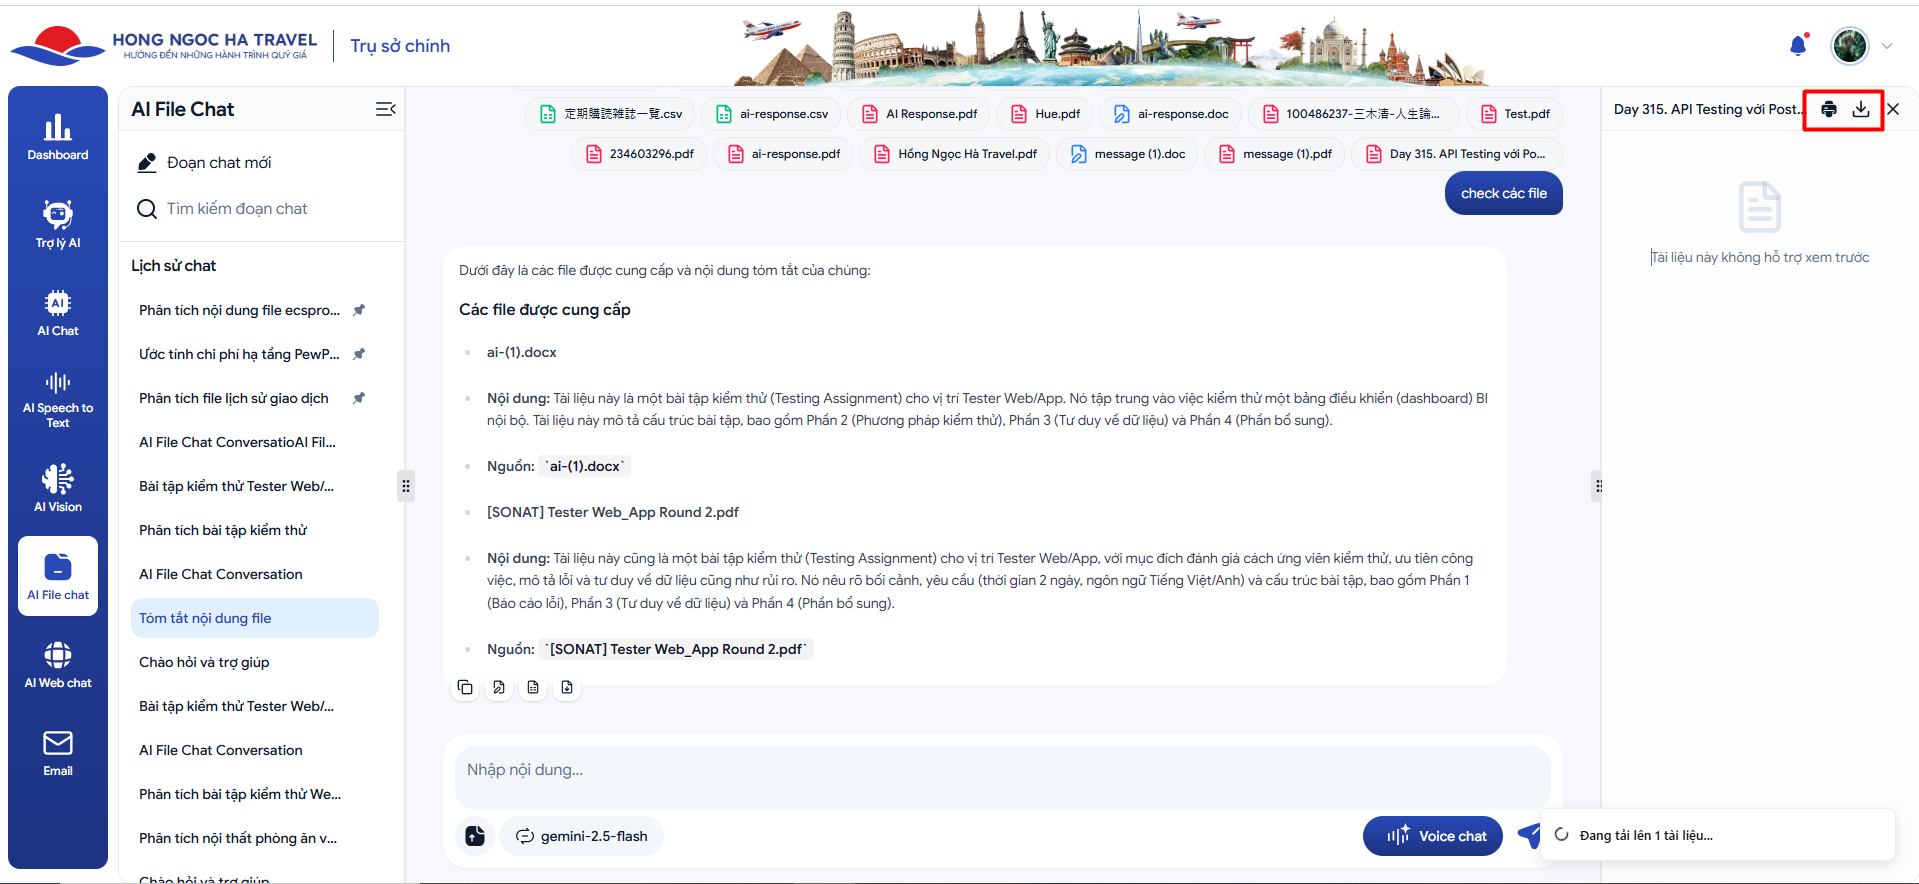Open the Email section in sidebar
Image resolution: width=1919 pixels, height=884 pixels.
(x=58, y=753)
